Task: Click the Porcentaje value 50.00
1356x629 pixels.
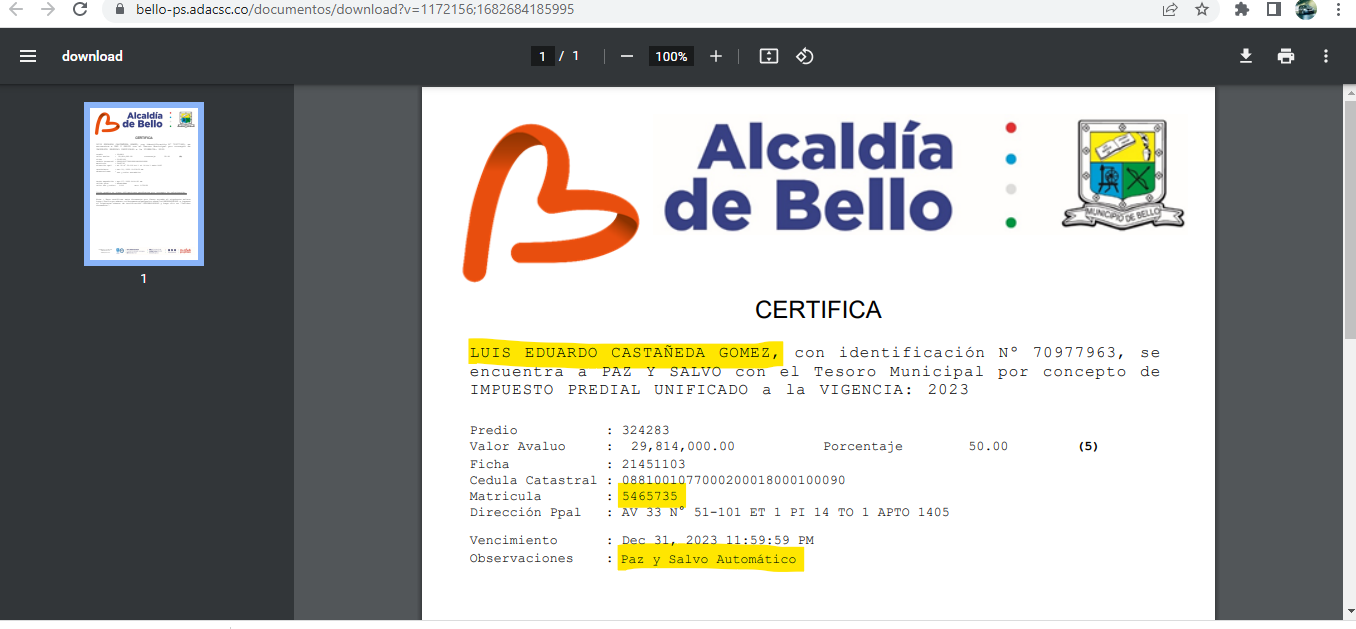Action: click(x=988, y=446)
